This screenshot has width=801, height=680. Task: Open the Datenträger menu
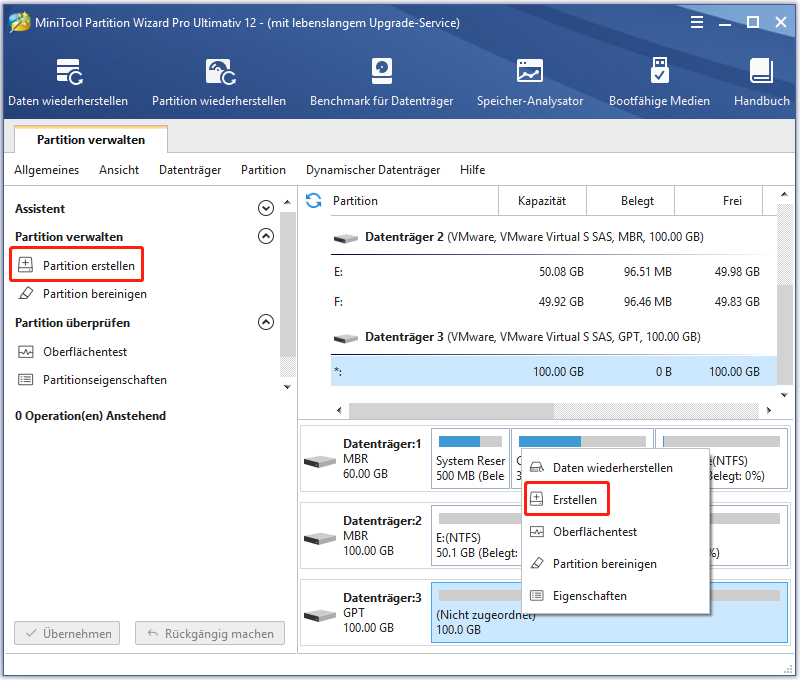click(190, 170)
